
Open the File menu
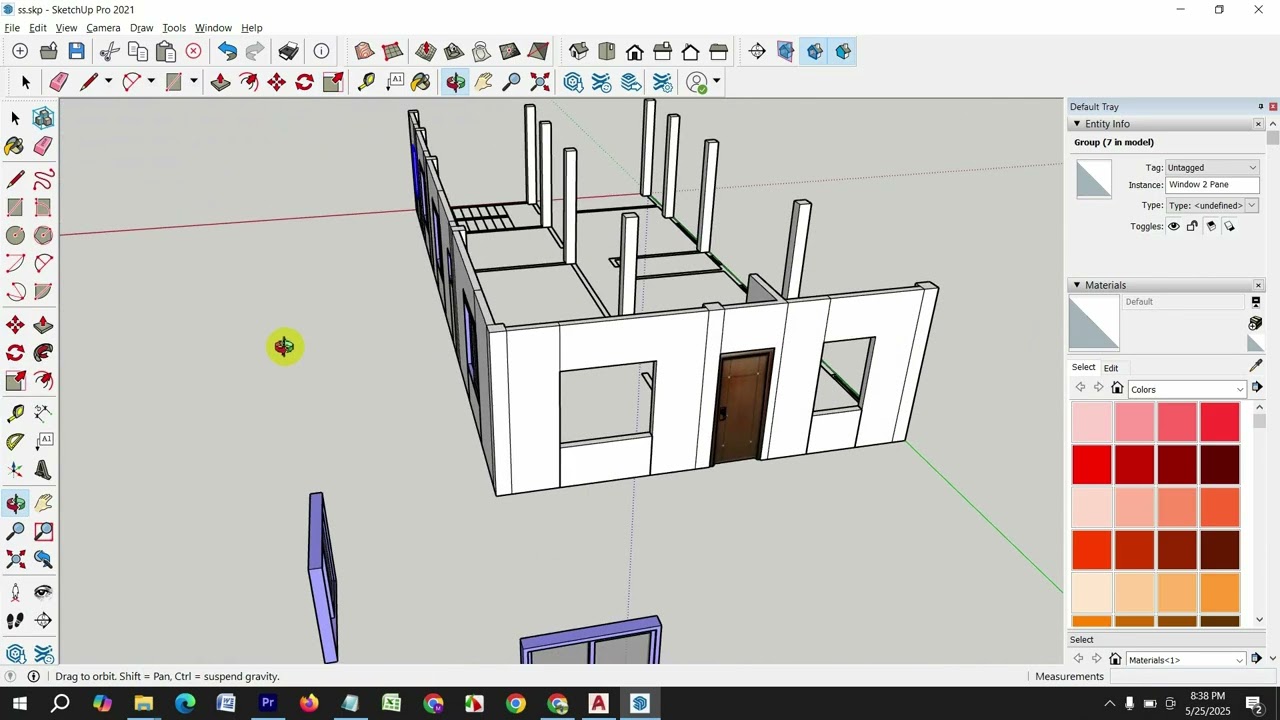(x=12, y=28)
